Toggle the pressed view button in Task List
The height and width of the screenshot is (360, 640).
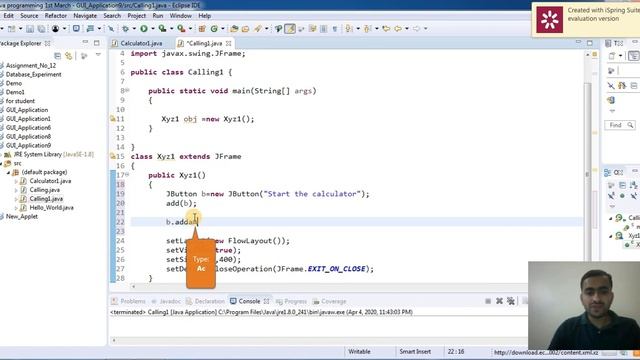634,56
